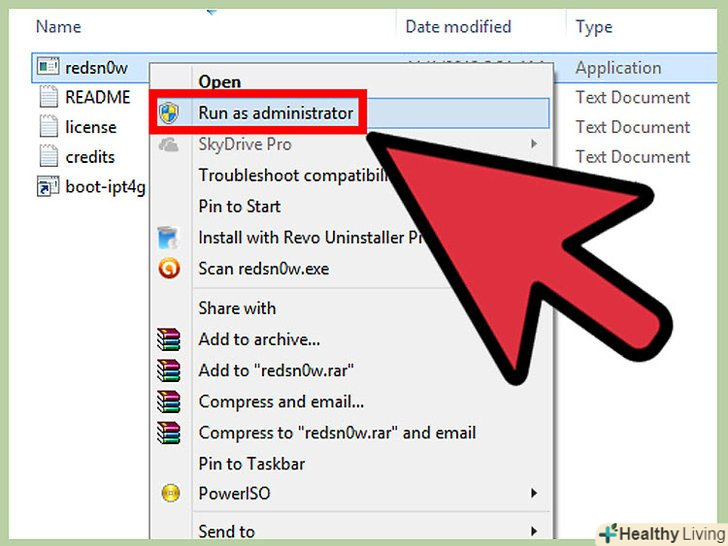Viewport: 728px width, 546px height.
Task: Click the SkyDrive Pro cloud icon
Action: (x=169, y=145)
